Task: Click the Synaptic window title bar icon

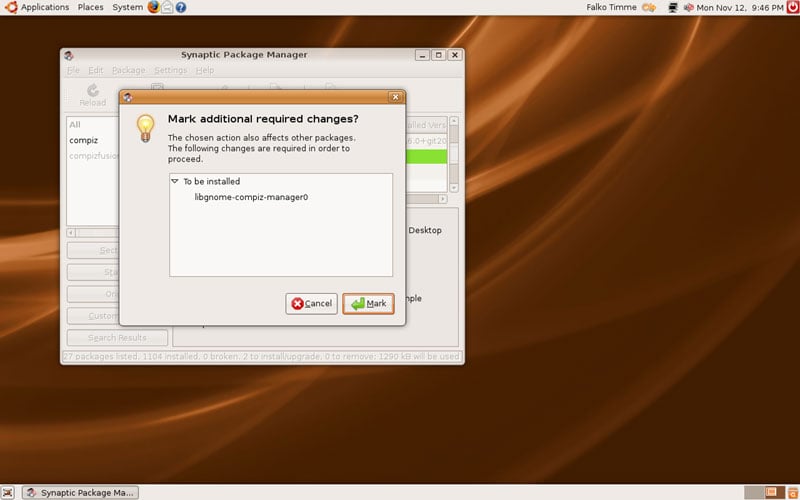Action: pos(69,55)
